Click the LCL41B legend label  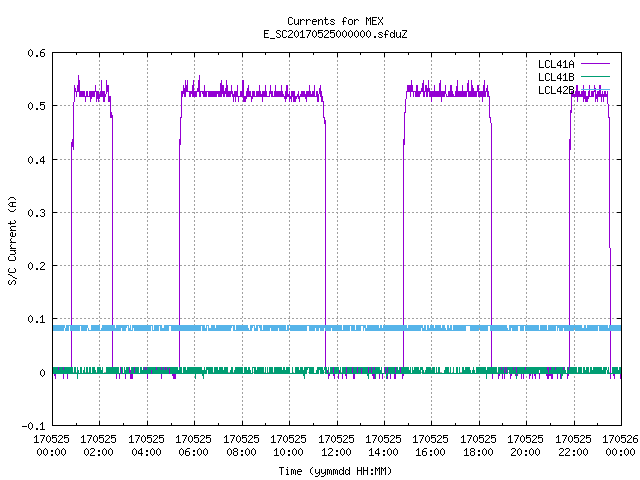[x=556, y=77]
